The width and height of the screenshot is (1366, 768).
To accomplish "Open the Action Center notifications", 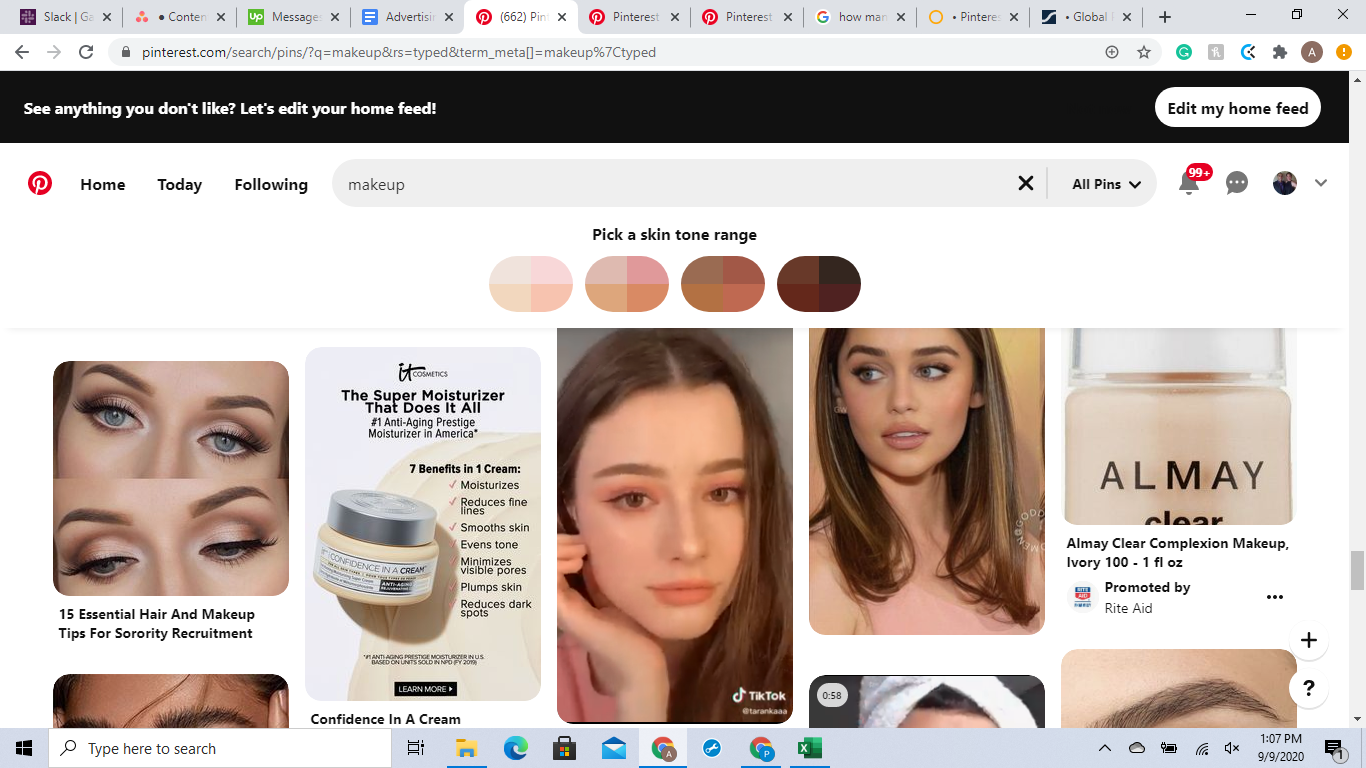I will click(x=1335, y=748).
